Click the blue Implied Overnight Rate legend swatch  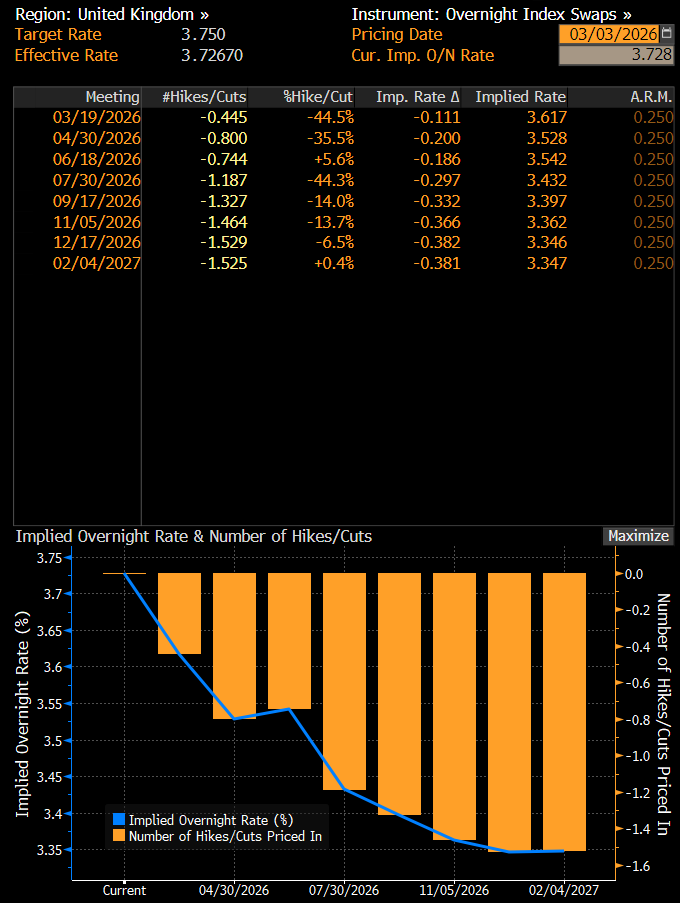(x=120, y=819)
